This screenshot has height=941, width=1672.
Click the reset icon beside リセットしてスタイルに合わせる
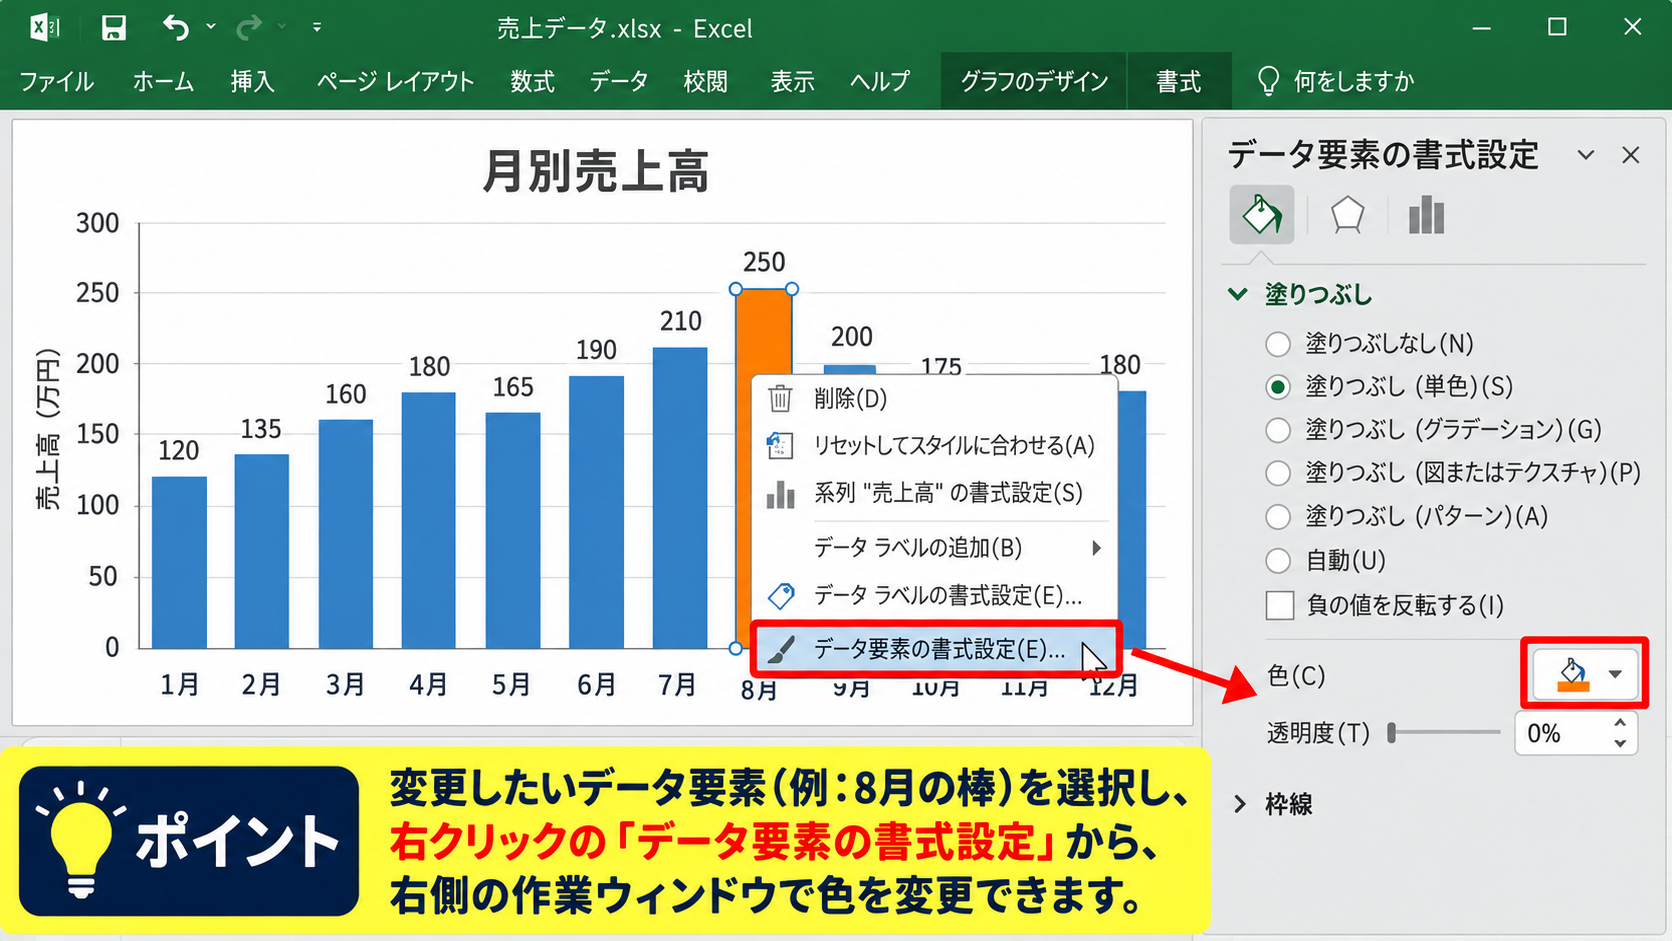click(x=780, y=445)
